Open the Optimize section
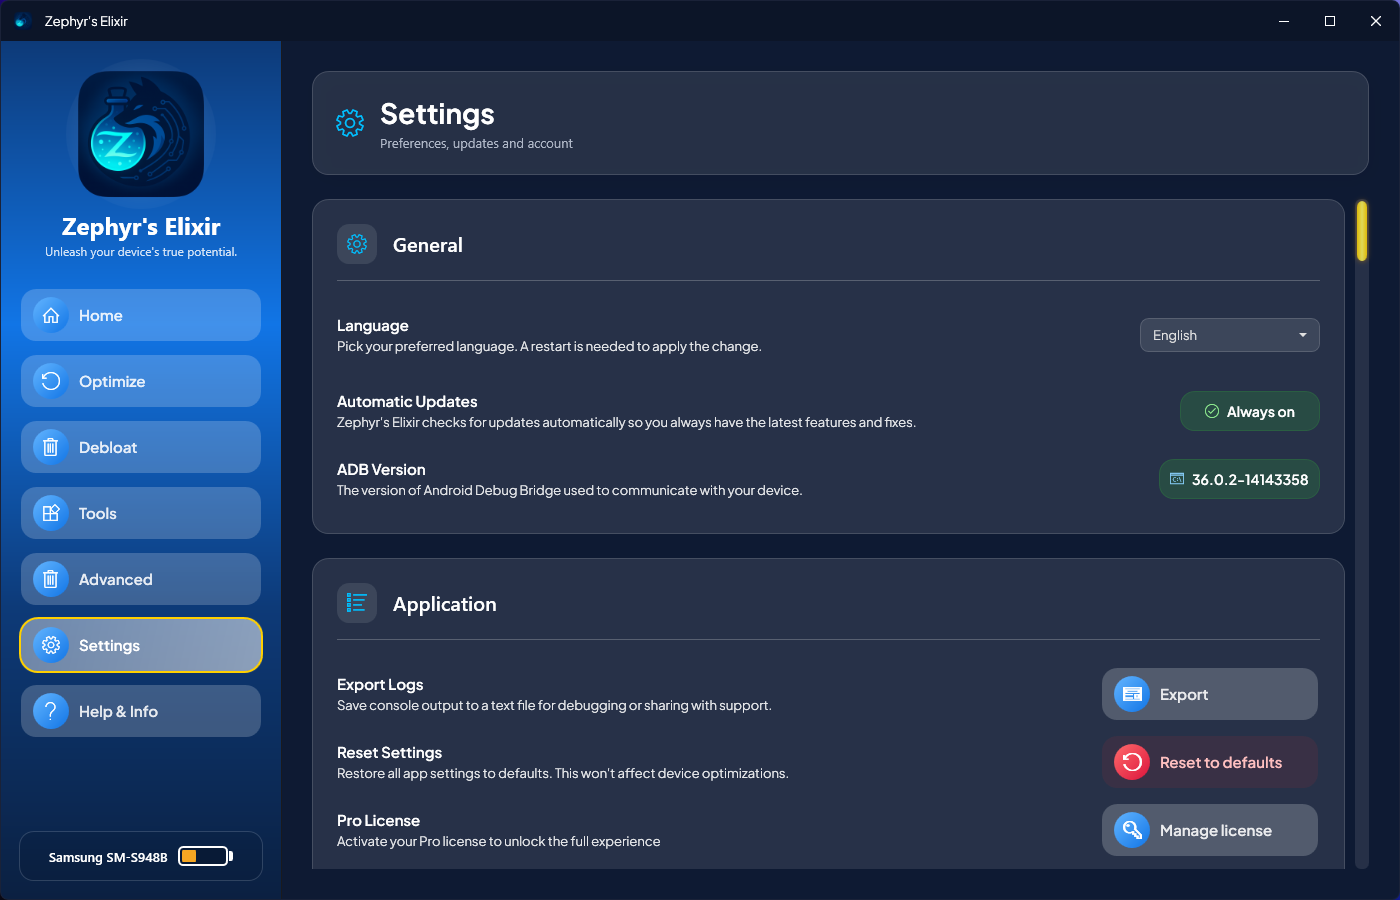1400x900 pixels. (x=141, y=381)
